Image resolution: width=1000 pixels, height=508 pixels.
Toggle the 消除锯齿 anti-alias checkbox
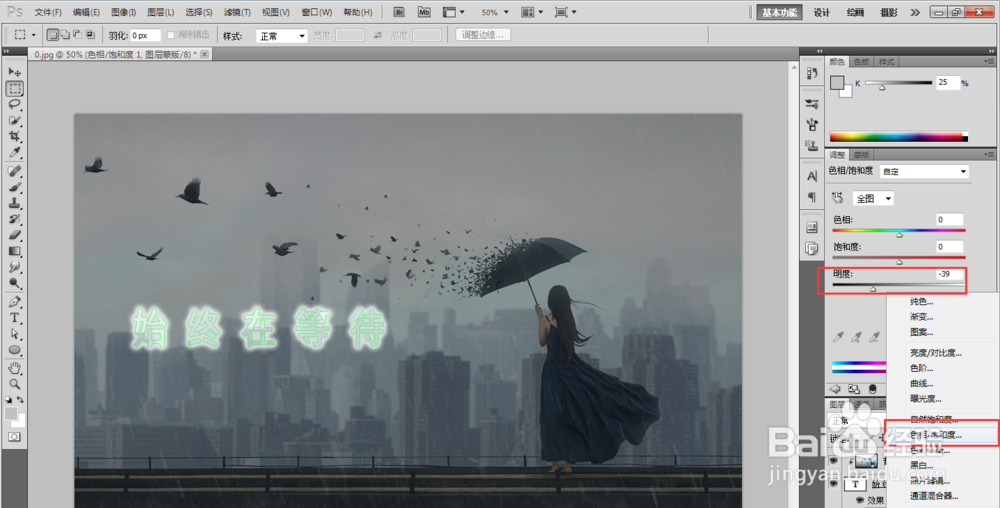tap(170, 35)
